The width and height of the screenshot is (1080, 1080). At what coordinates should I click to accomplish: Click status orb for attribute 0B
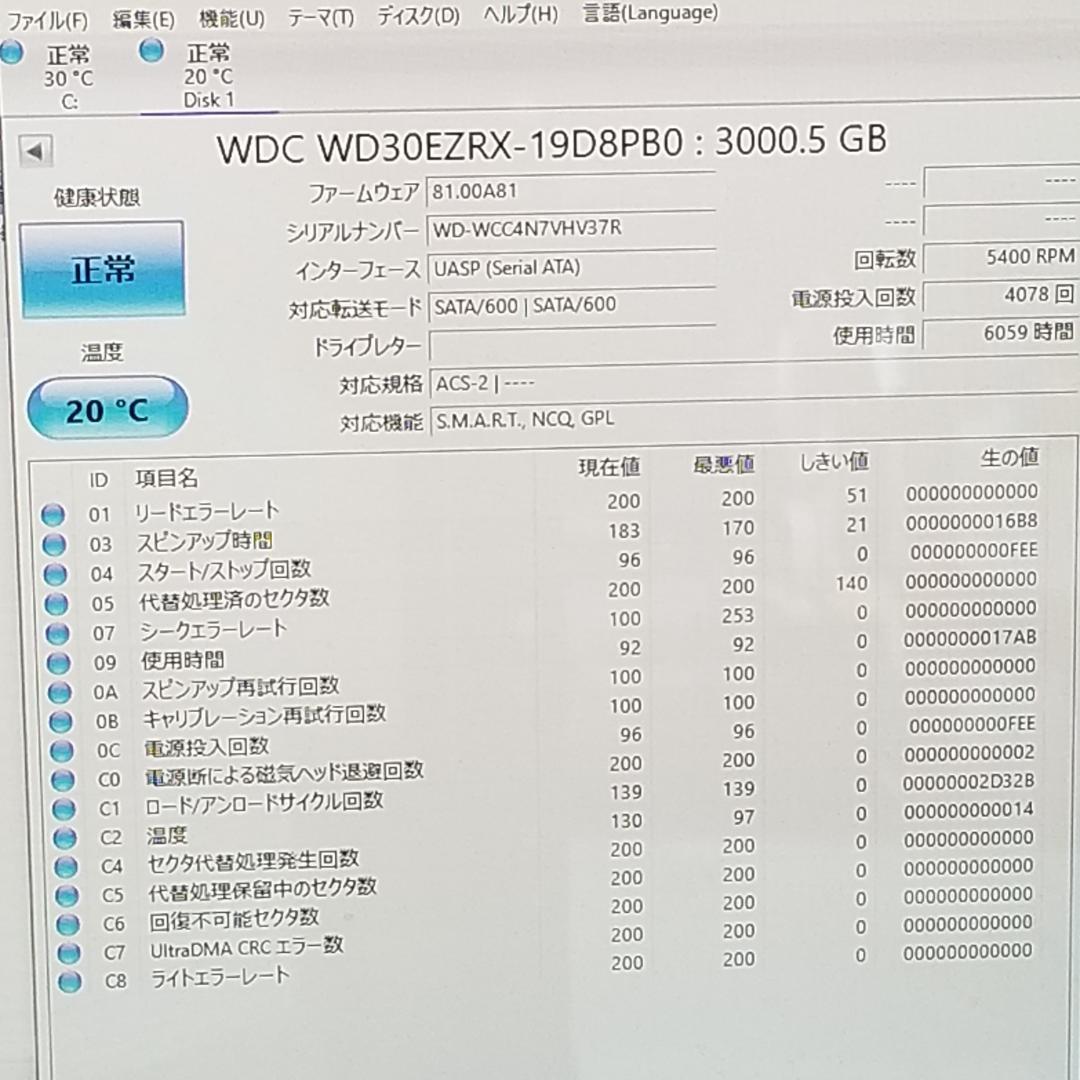61,722
